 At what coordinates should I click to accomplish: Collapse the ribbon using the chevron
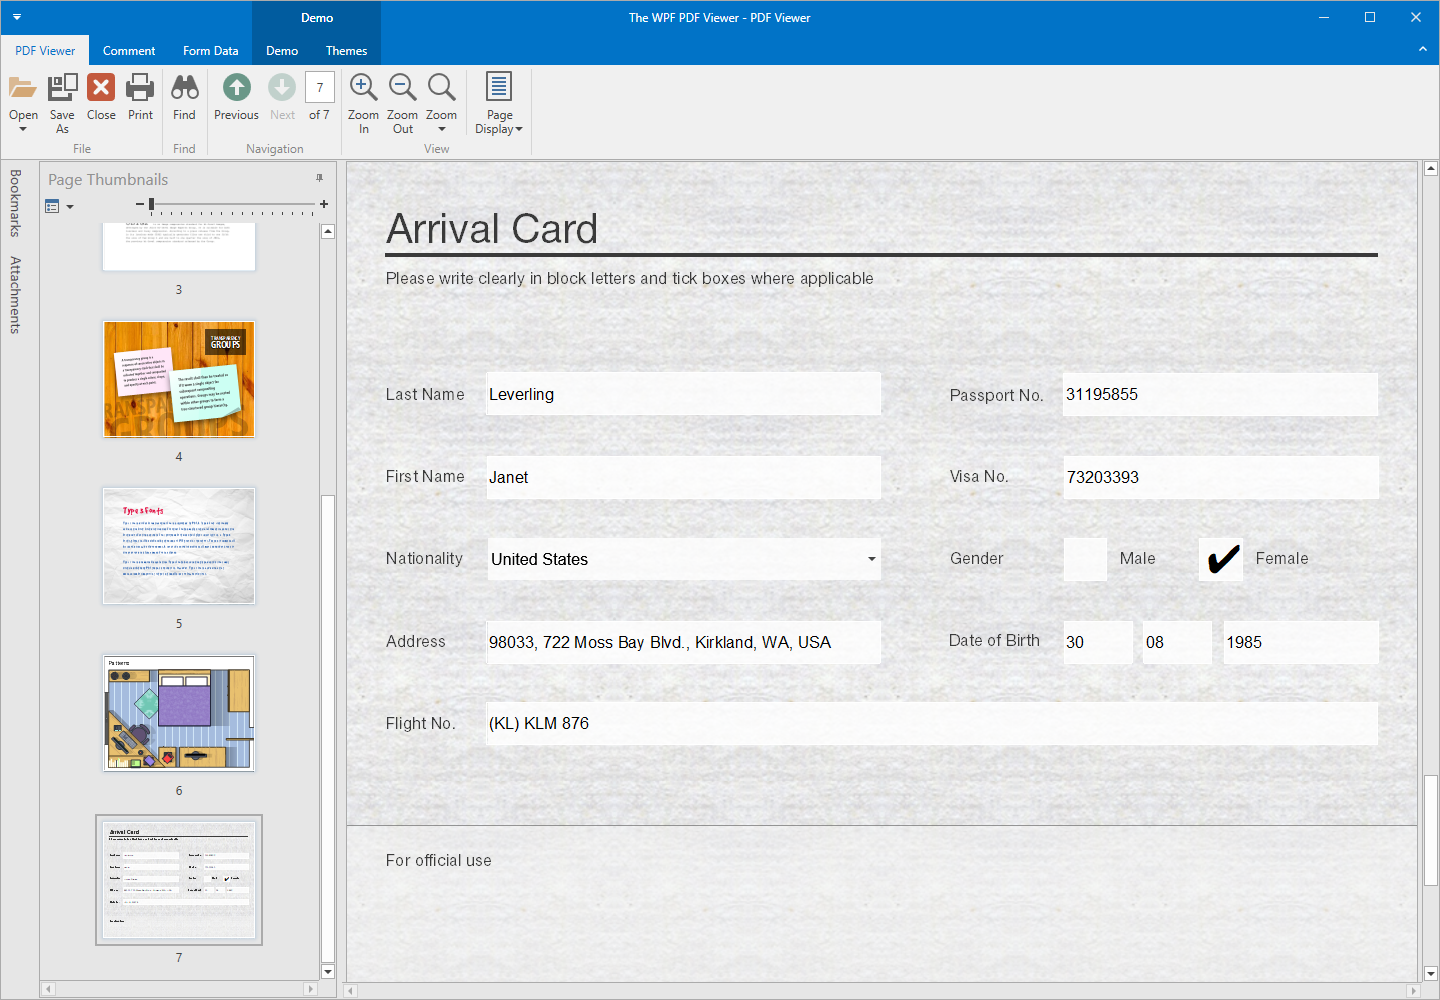click(1422, 49)
